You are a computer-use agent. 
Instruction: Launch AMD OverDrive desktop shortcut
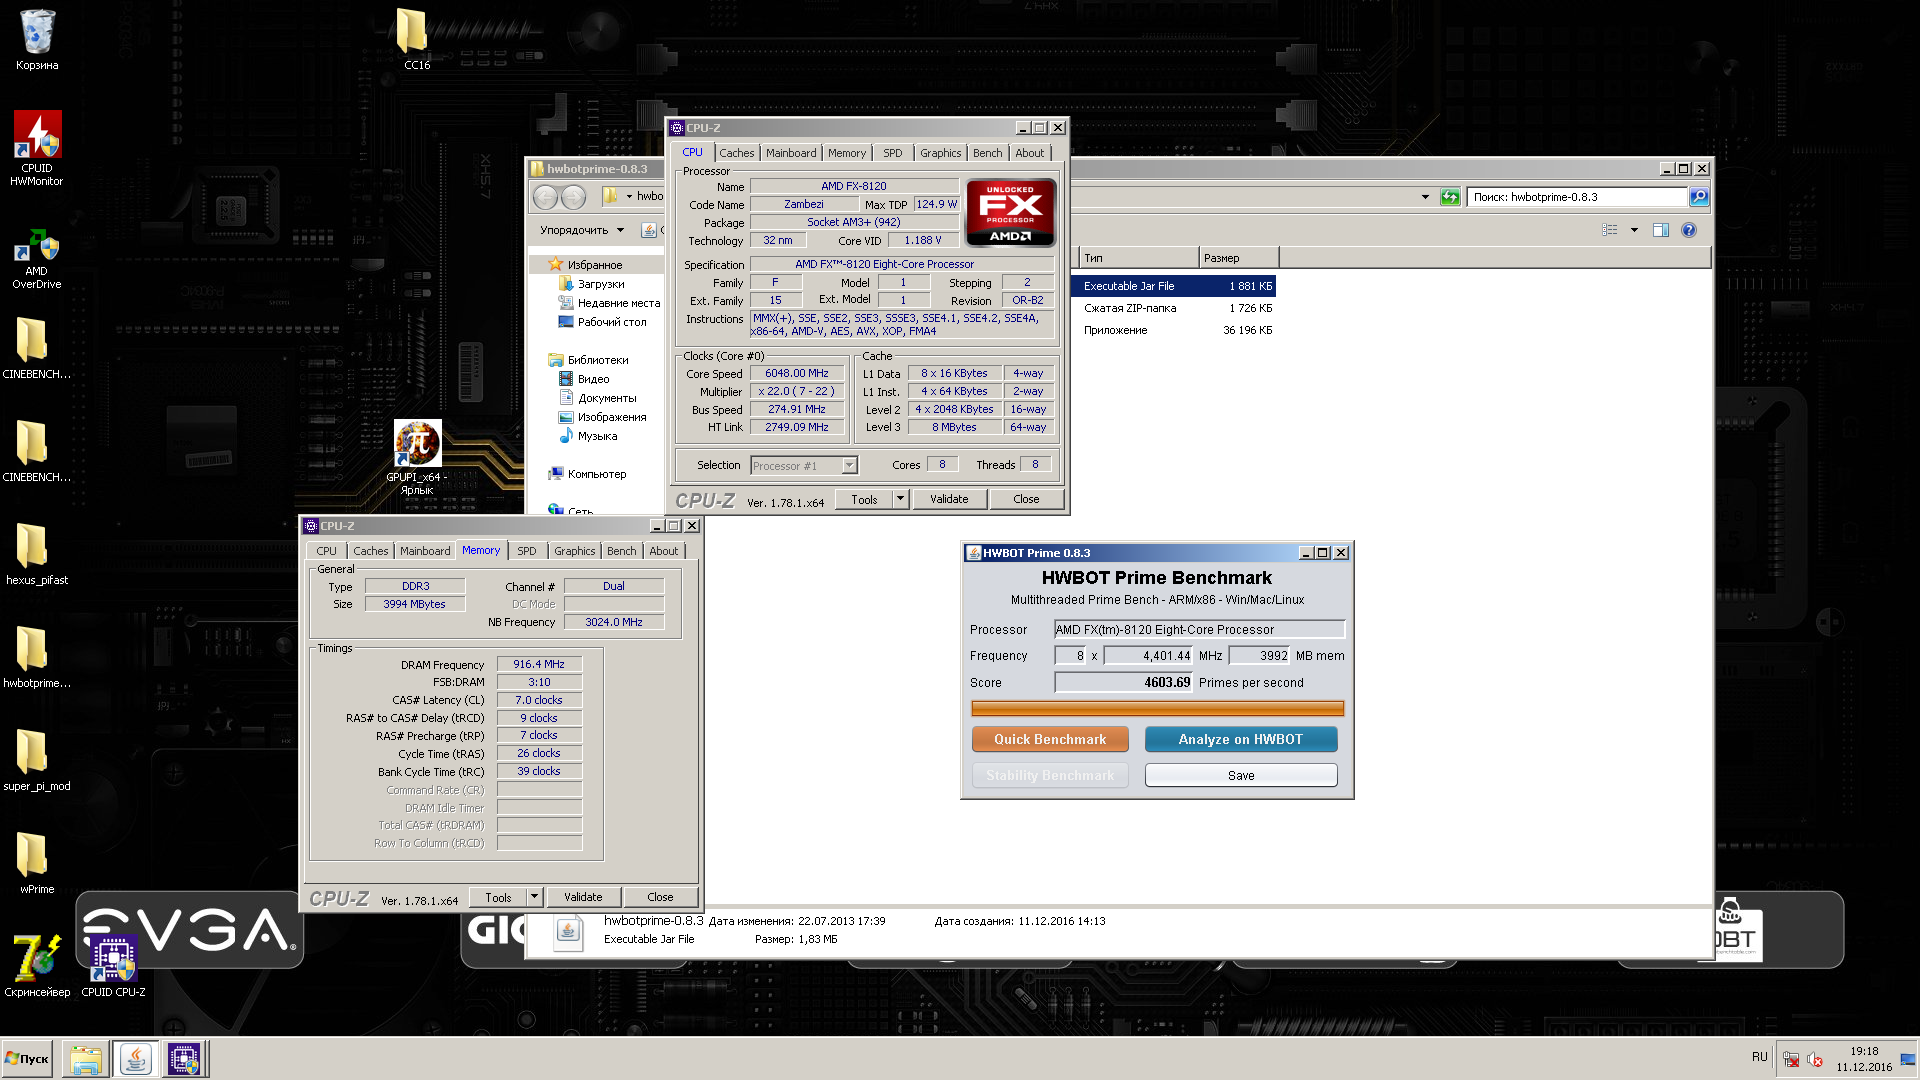37,258
